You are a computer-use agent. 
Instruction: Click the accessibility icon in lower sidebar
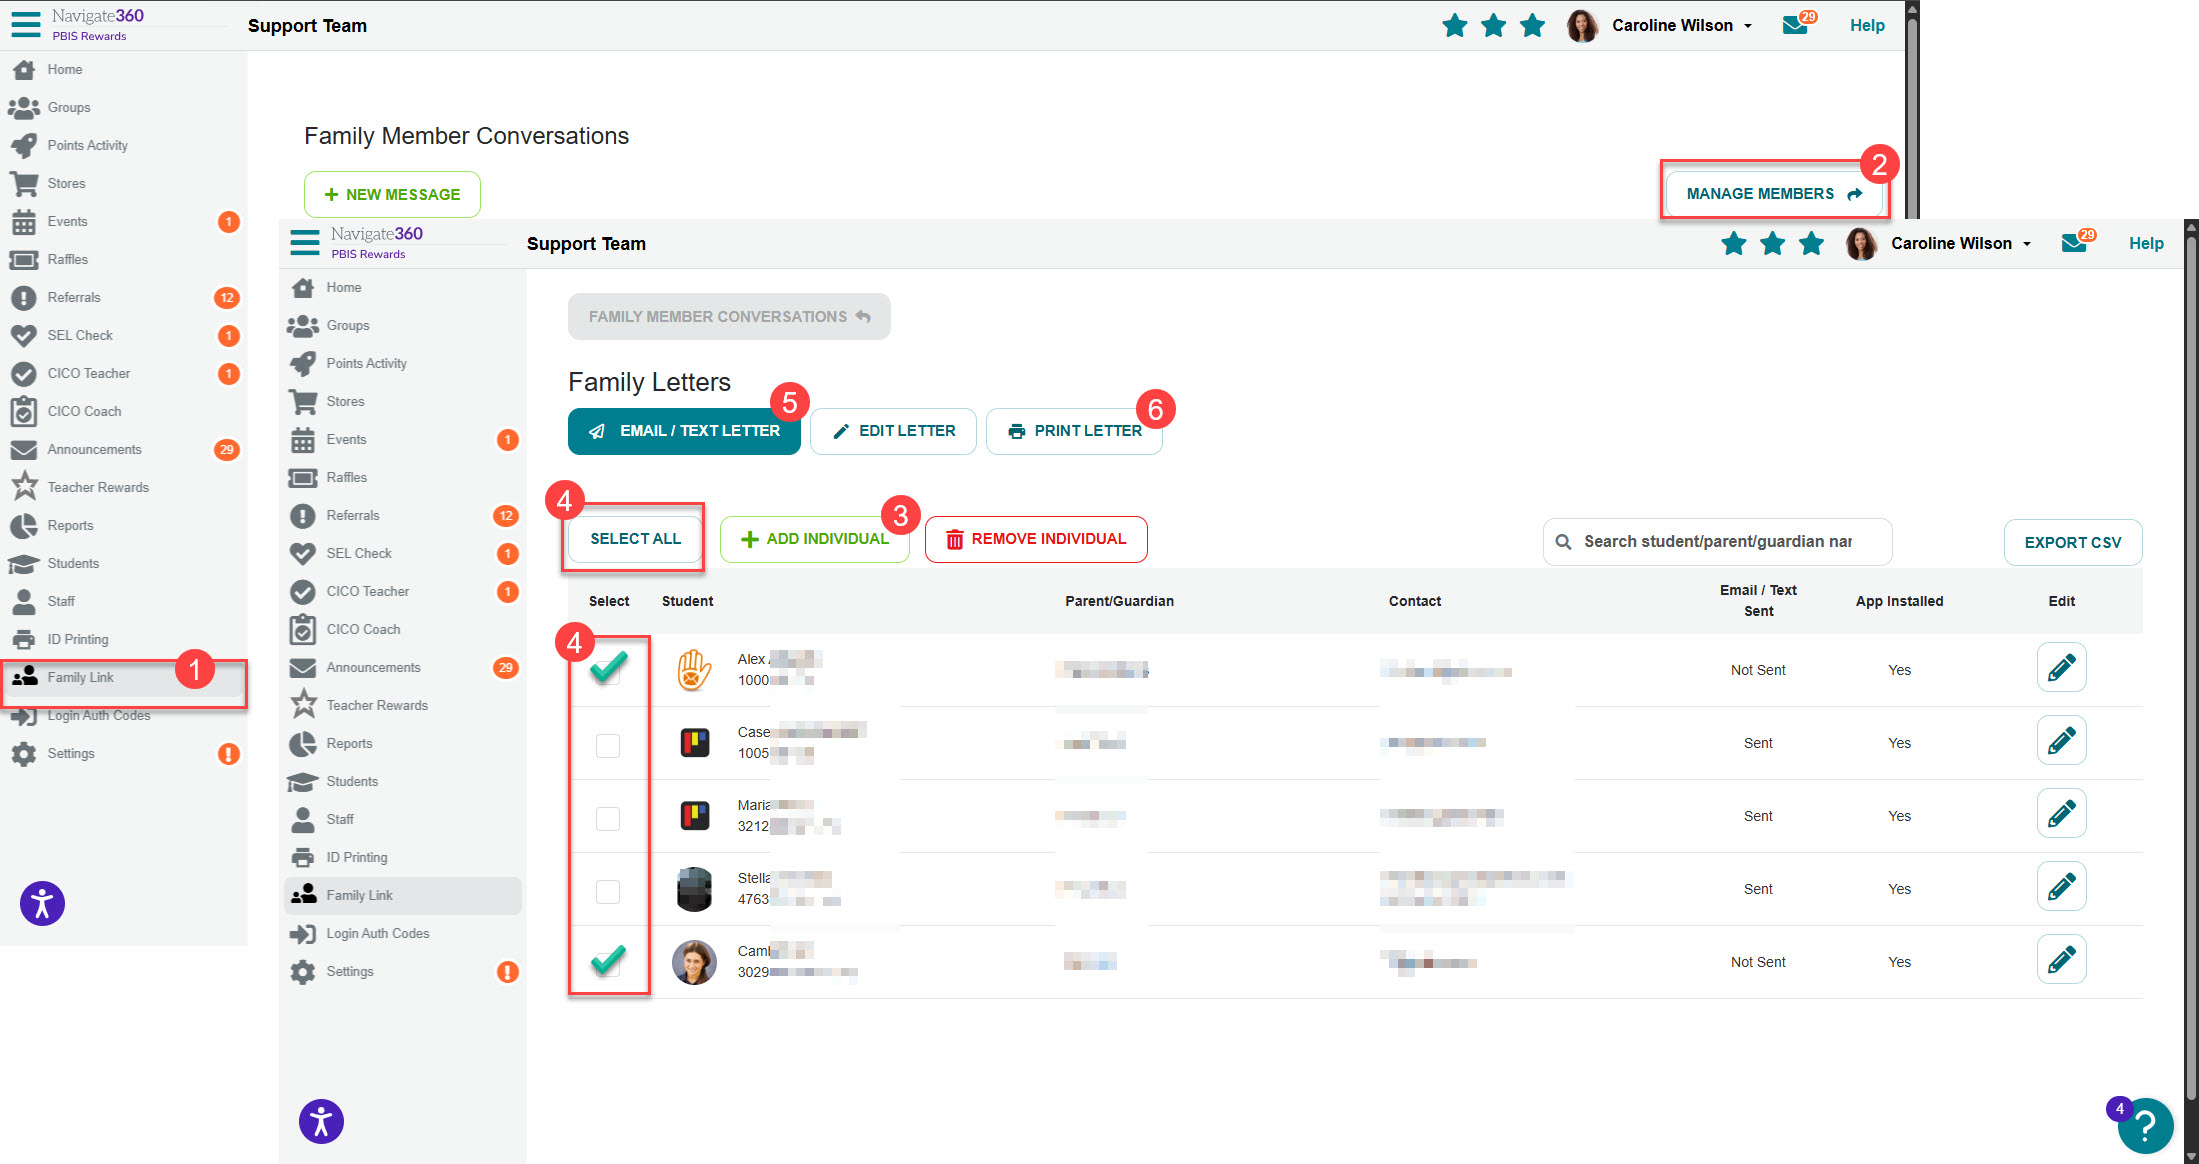(321, 1121)
